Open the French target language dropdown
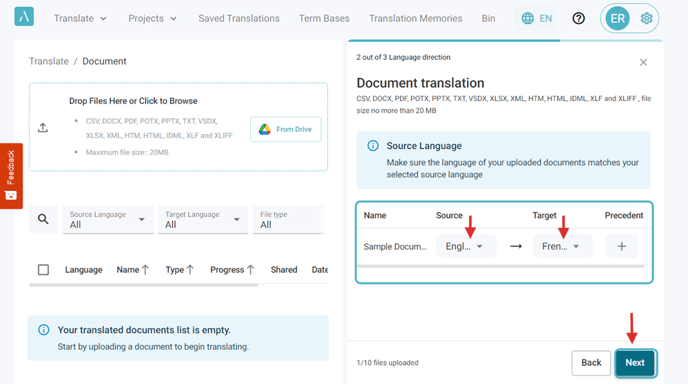The height and width of the screenshot is (384, 688). tap(563, 246)
